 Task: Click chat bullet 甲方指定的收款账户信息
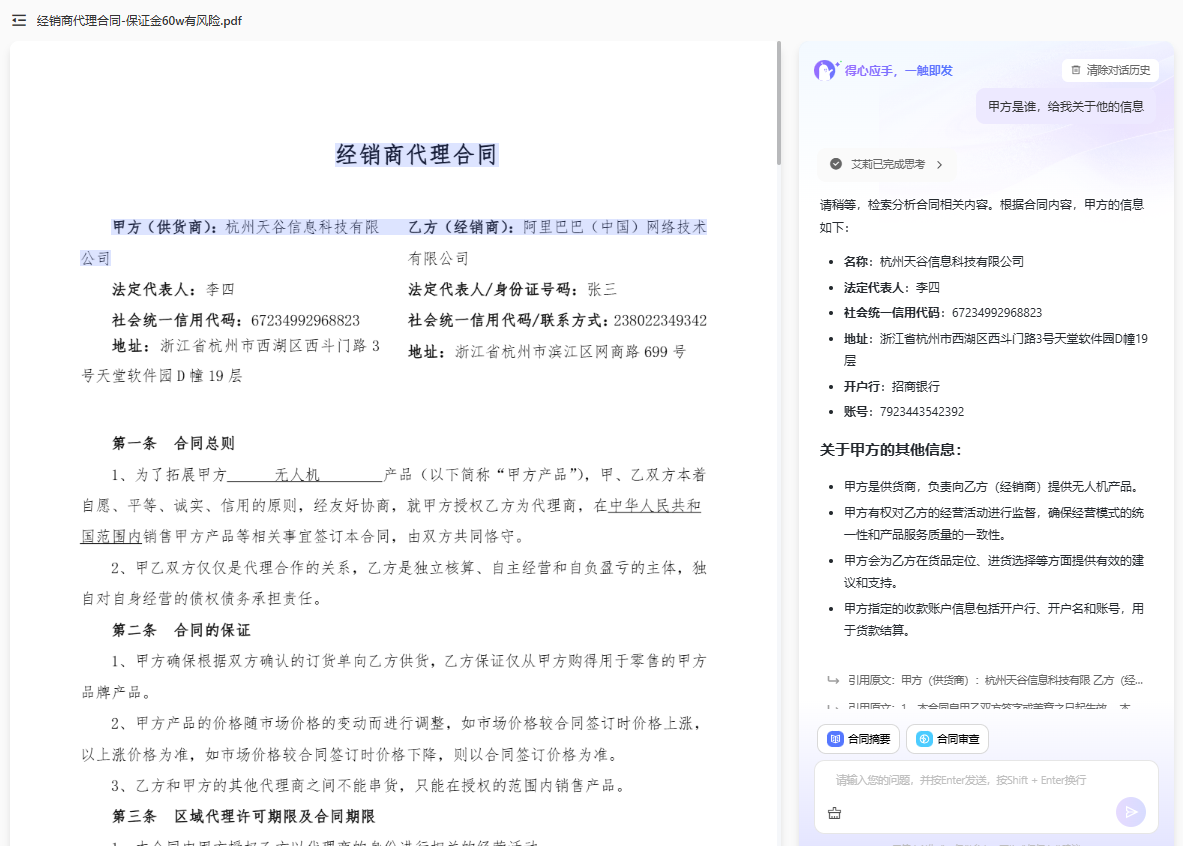pyautogui.click(x=994, y=619)
